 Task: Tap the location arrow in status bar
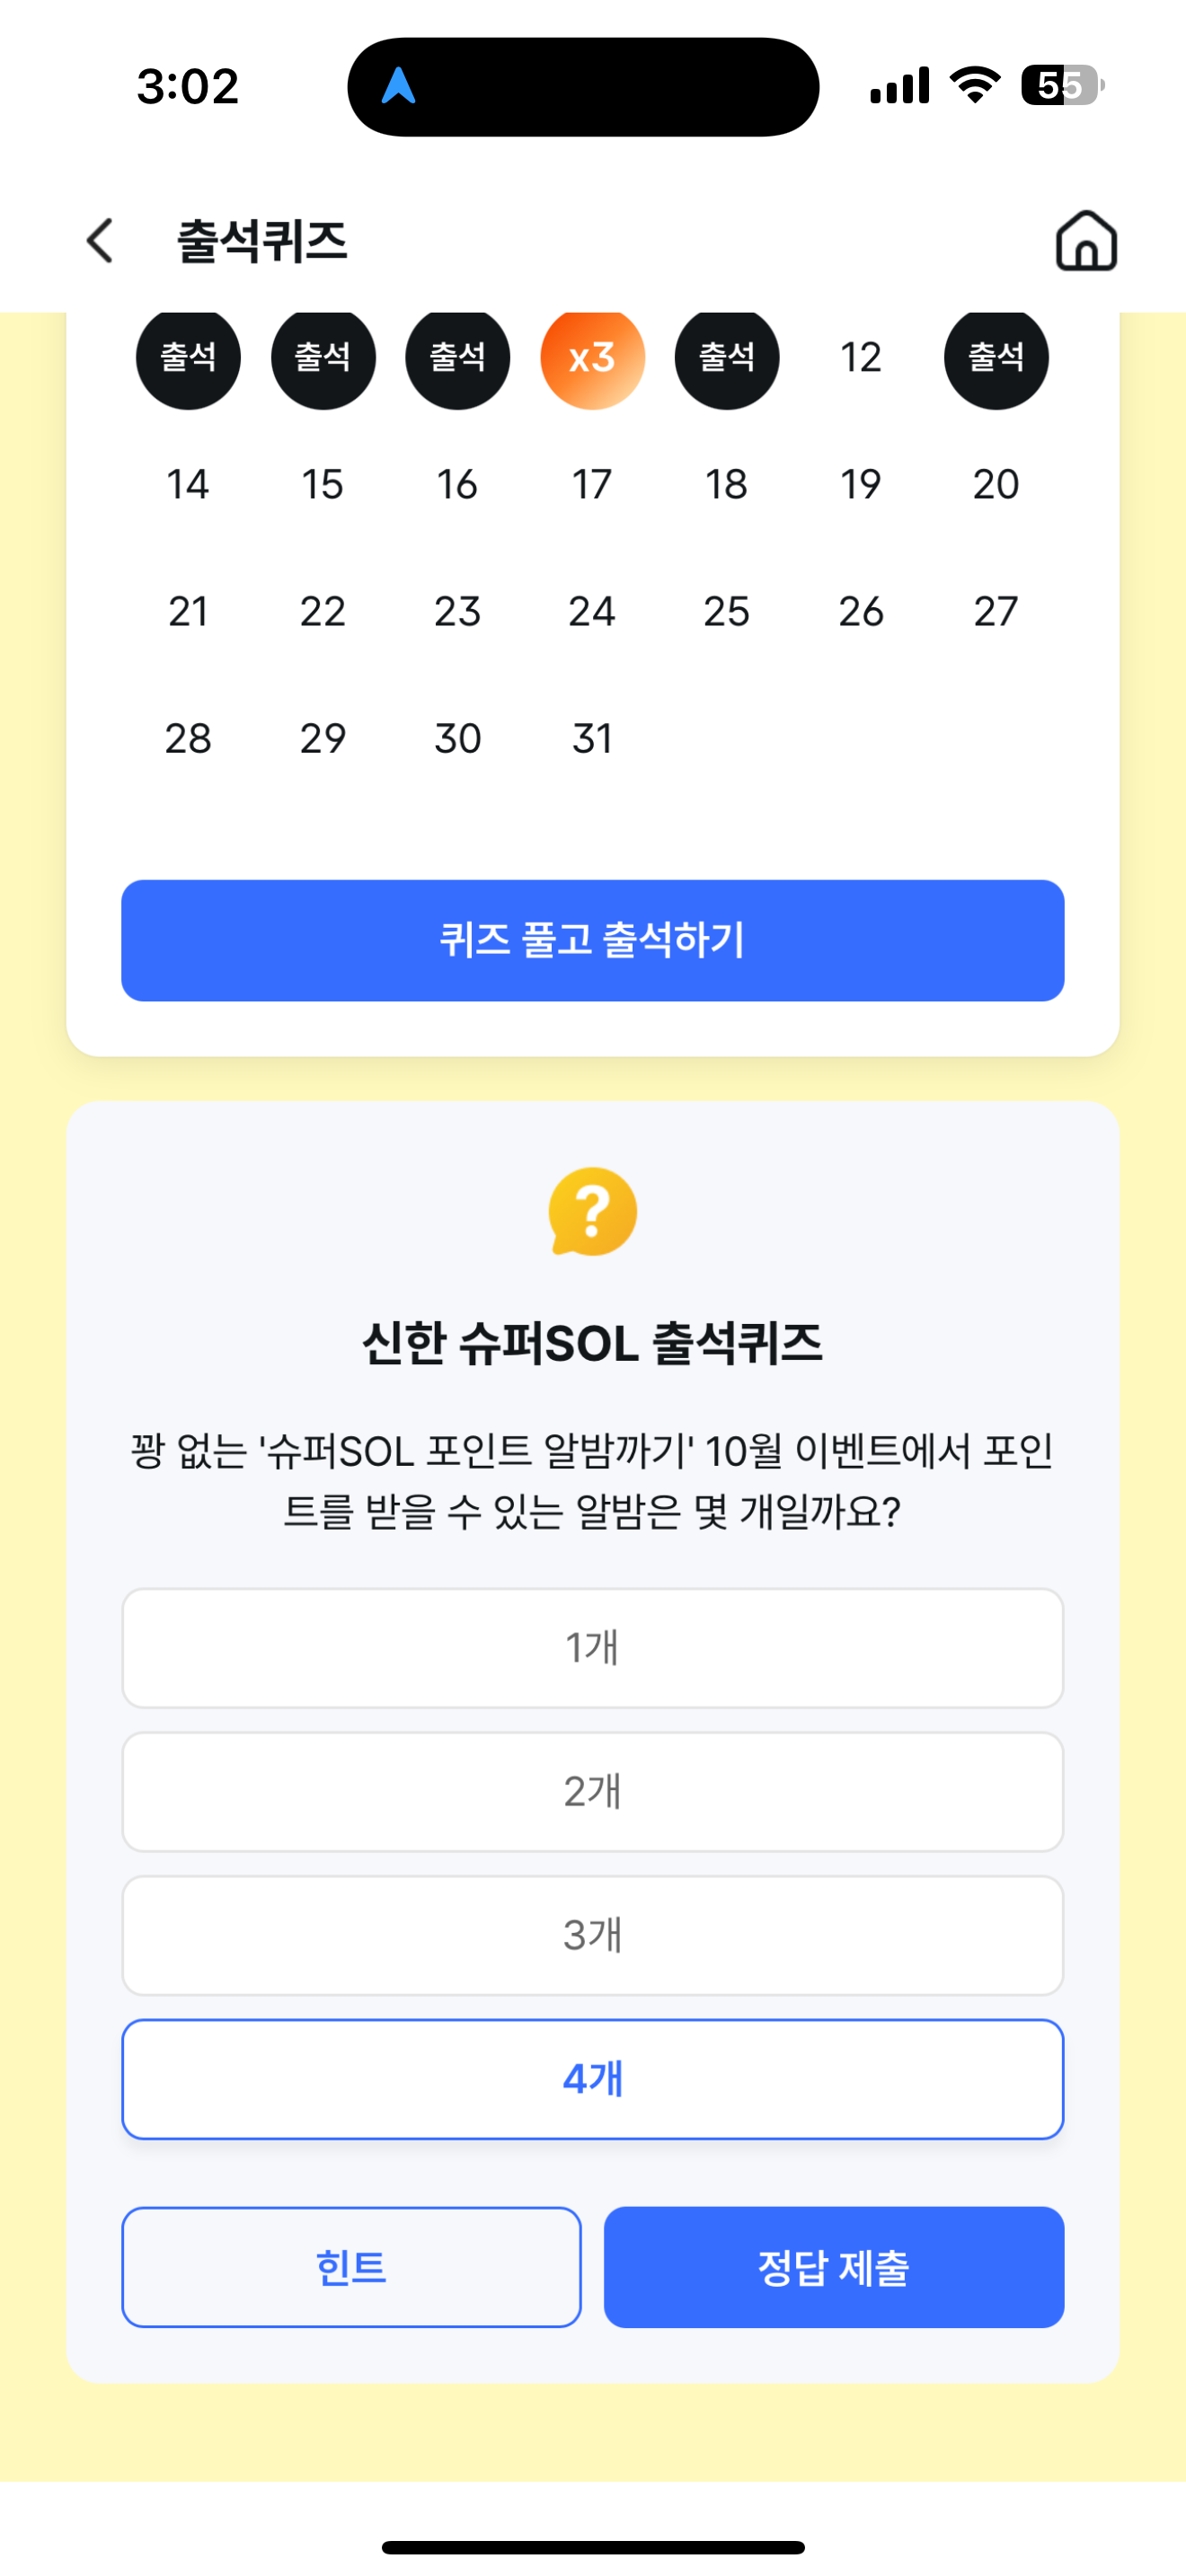[x=398, y=86]
